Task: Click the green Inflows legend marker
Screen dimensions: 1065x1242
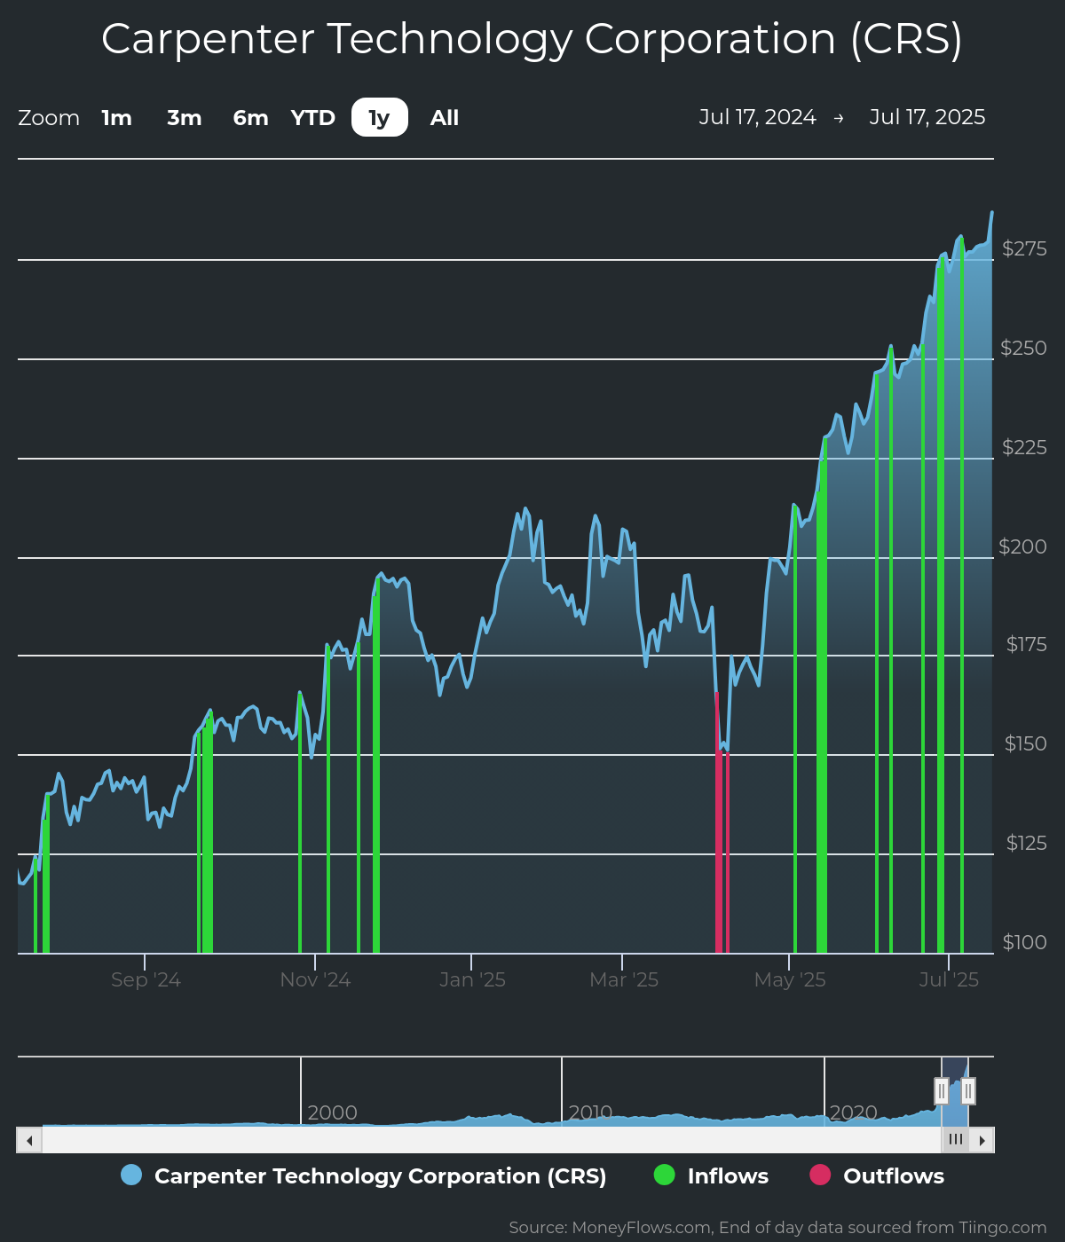Action: [x=664, y=1175]
